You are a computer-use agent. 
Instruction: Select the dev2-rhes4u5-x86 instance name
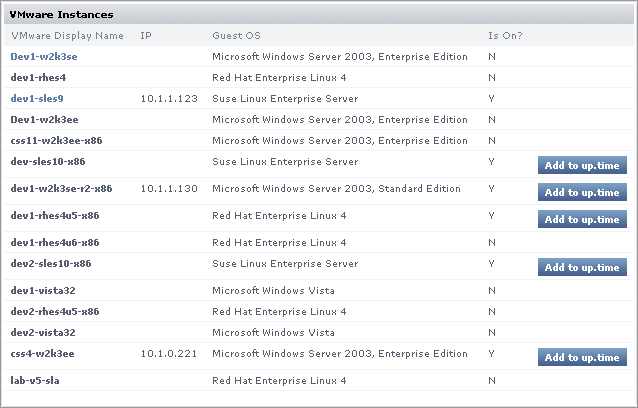tap(55, 311)
